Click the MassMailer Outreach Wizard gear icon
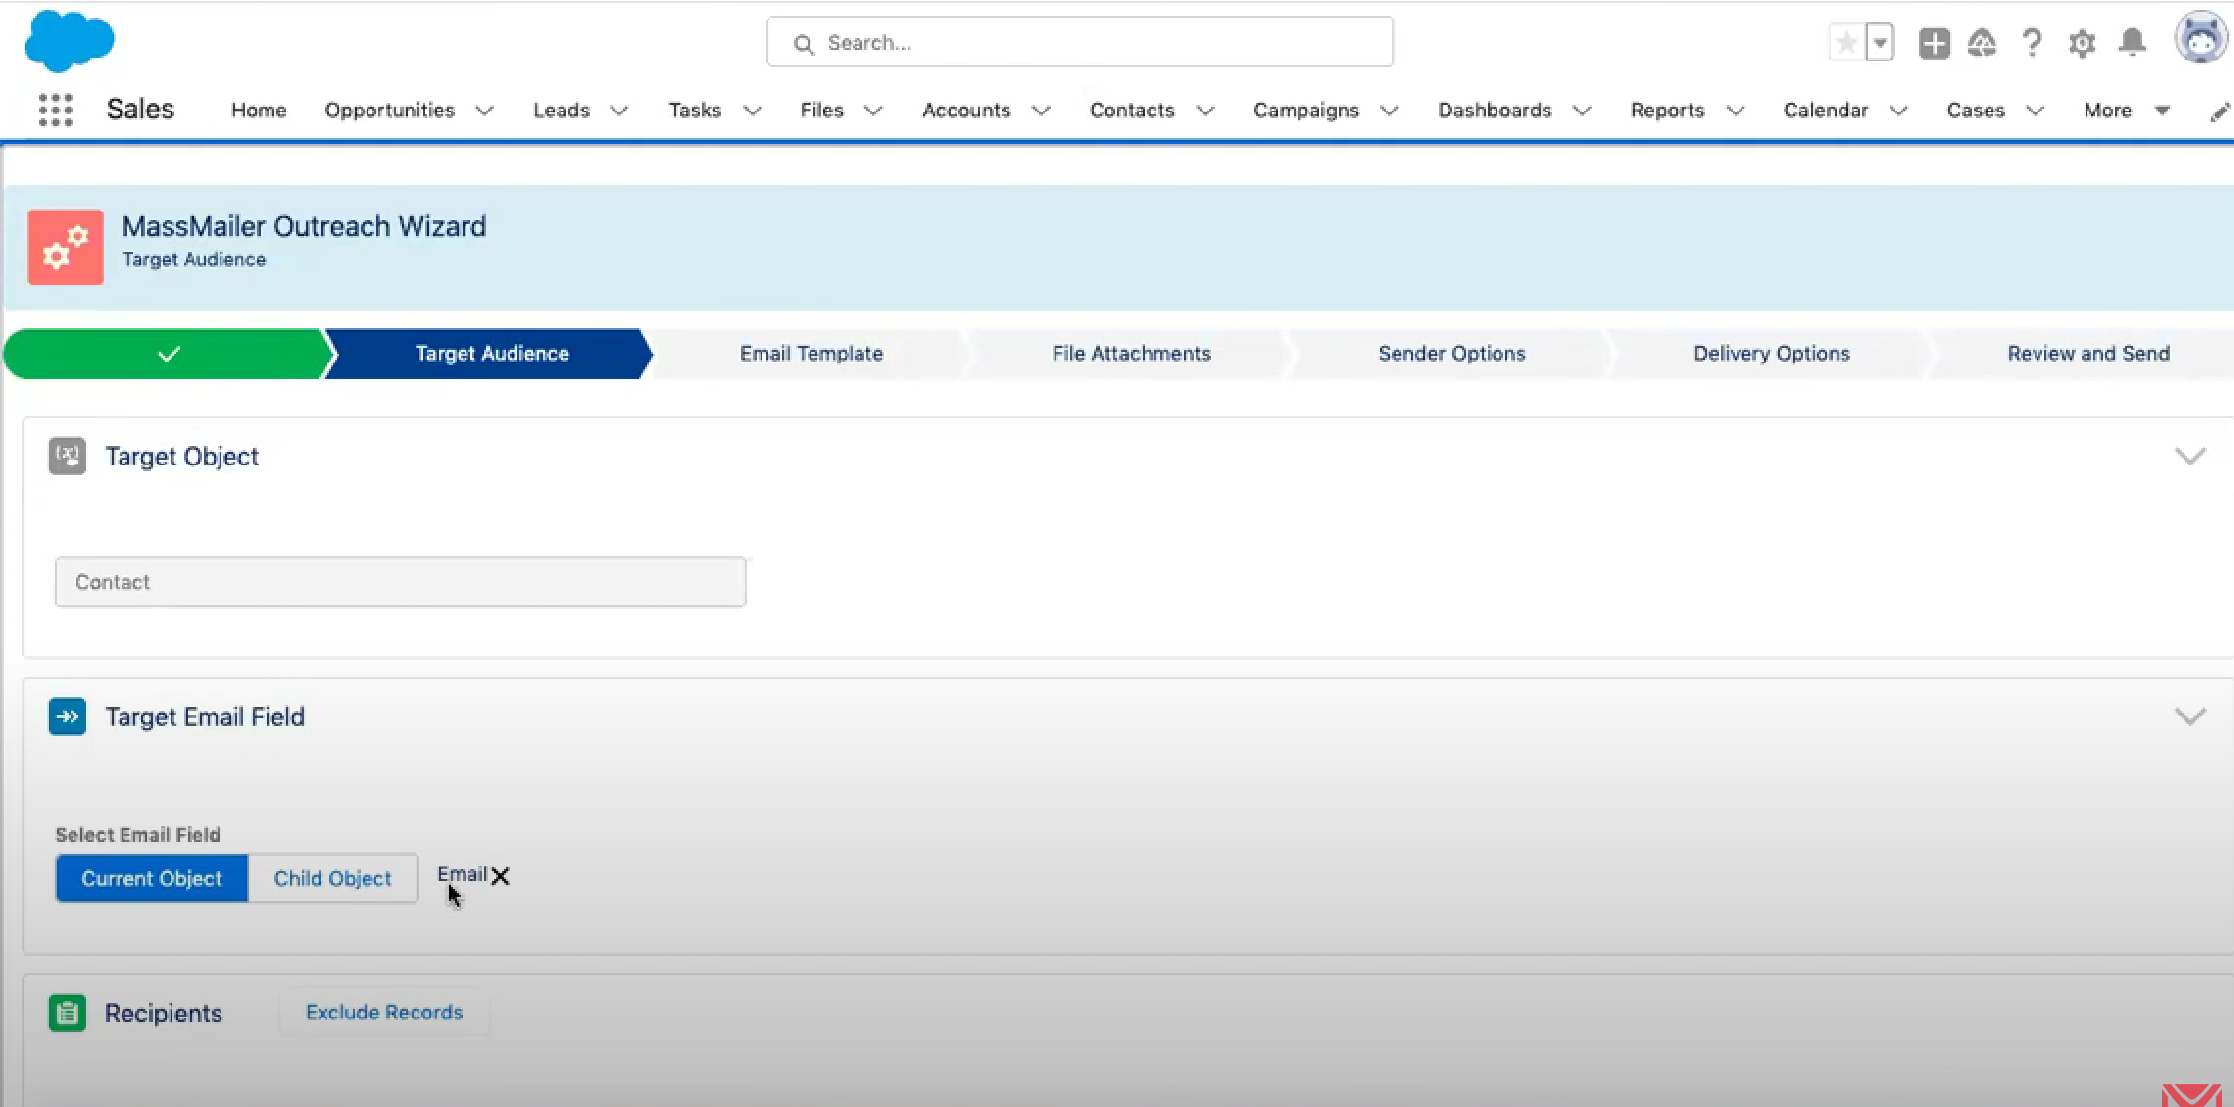The width and height of the screenshot is (2234, 1107). coord(65,247)
